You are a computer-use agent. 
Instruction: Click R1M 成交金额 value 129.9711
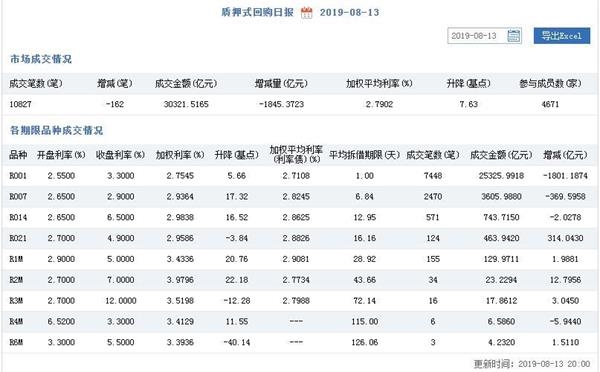click(x=501, y=259)
